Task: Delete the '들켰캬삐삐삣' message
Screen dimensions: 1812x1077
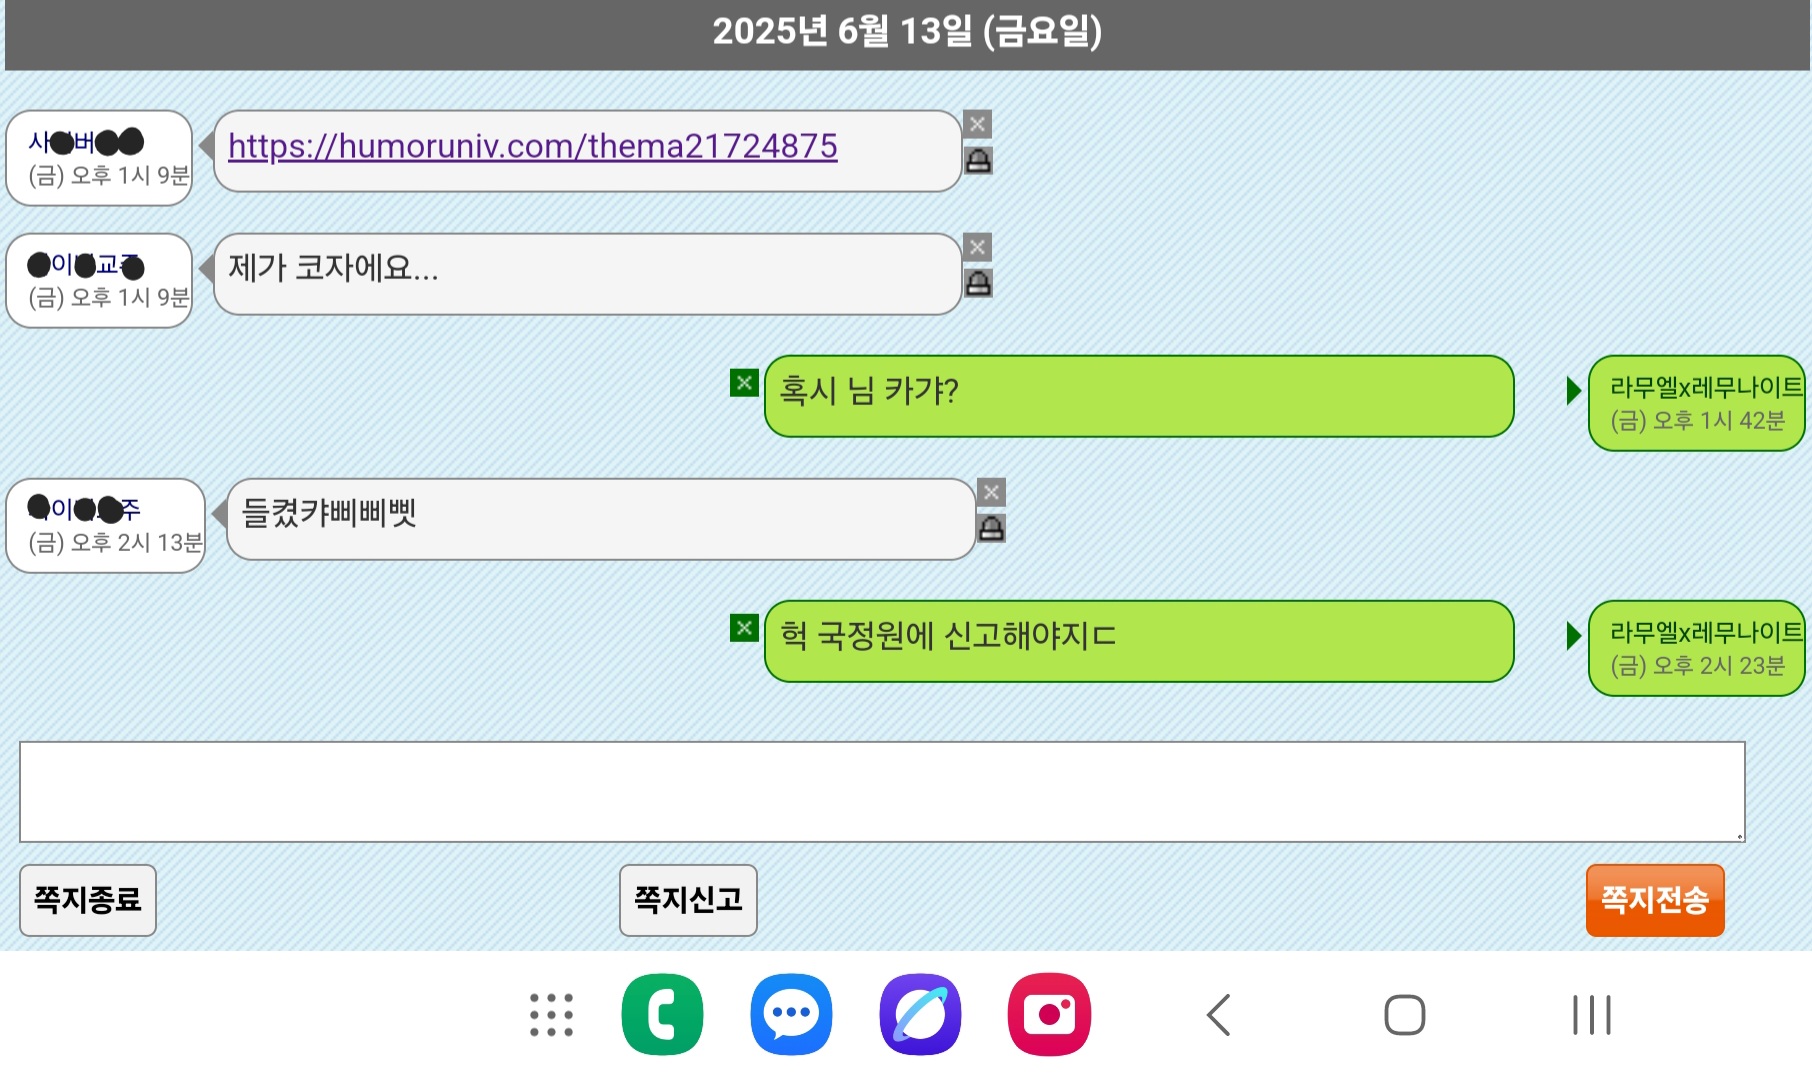Action: point(991,492)
